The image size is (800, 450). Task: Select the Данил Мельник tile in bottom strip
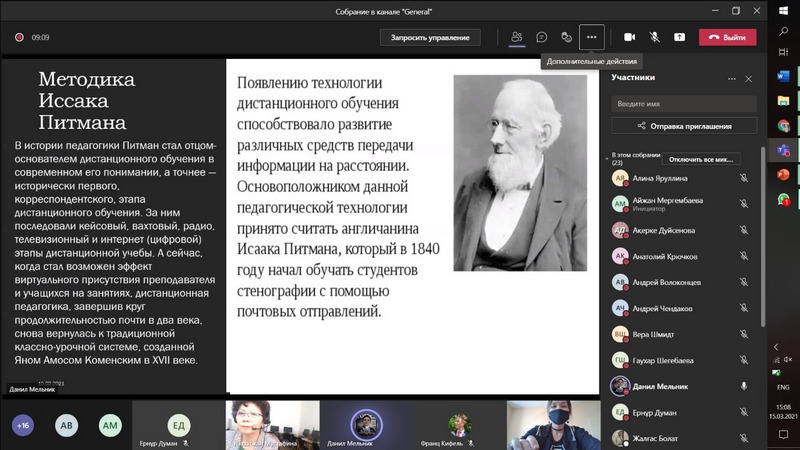(x=366, y=425)
